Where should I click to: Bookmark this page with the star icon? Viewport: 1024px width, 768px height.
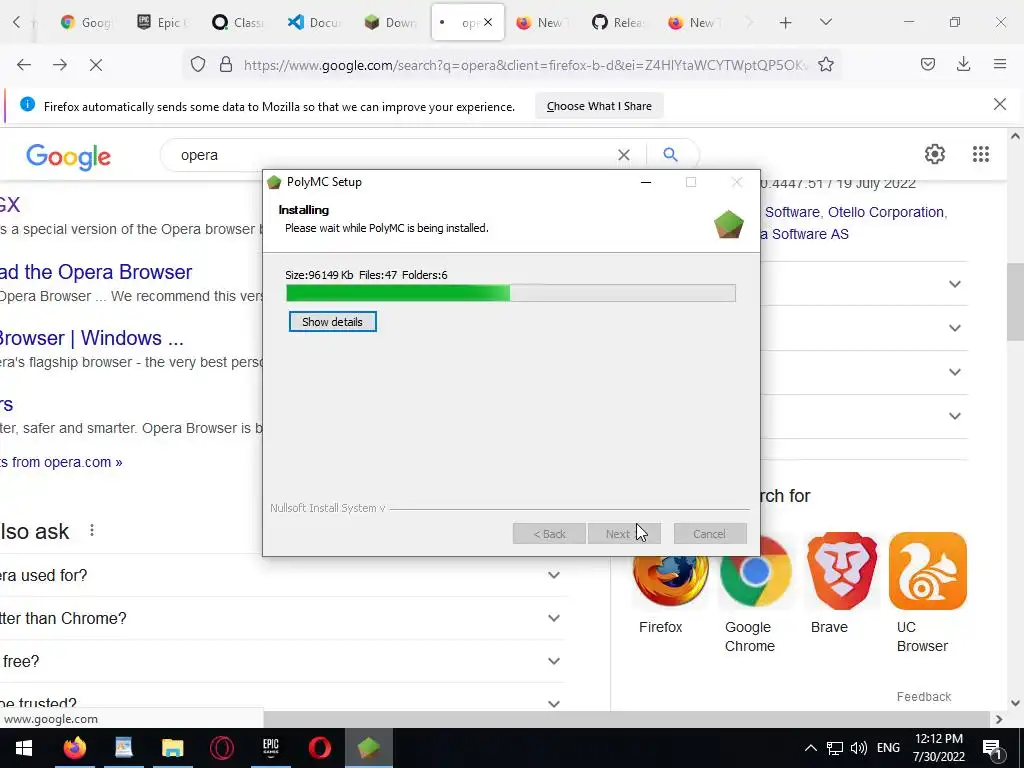(826, 64)
